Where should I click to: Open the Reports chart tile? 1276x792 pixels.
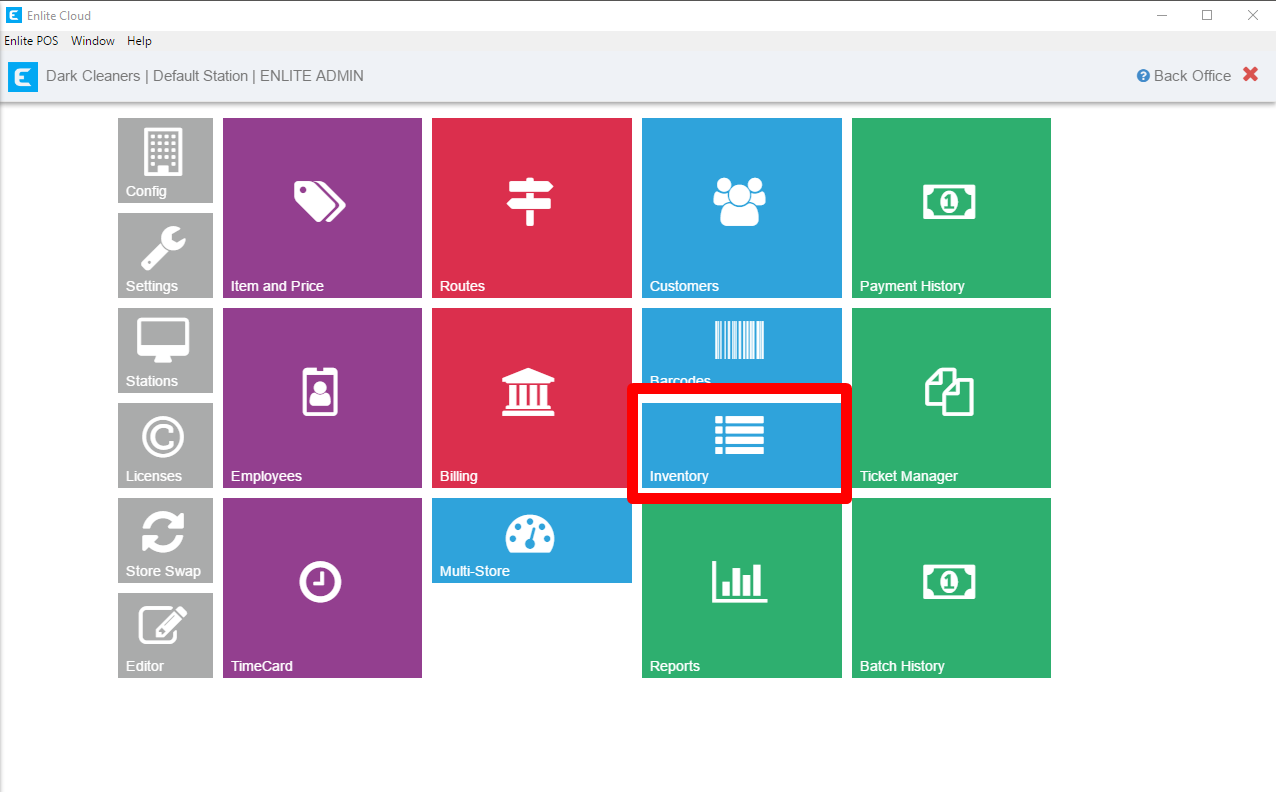click(742, 588)
